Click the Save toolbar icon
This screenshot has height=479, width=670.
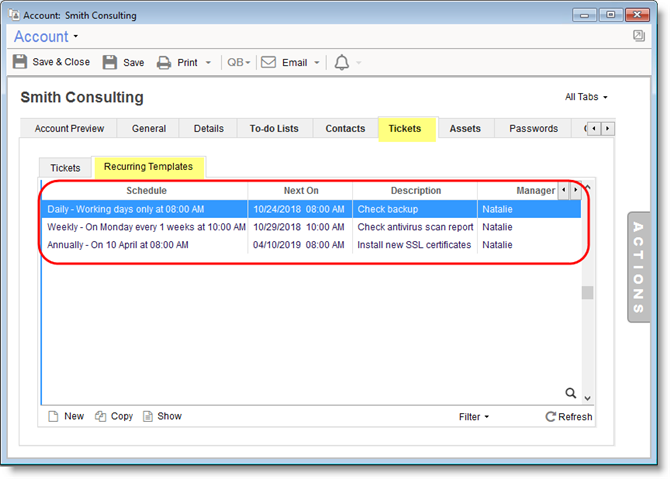click(110, 62)
